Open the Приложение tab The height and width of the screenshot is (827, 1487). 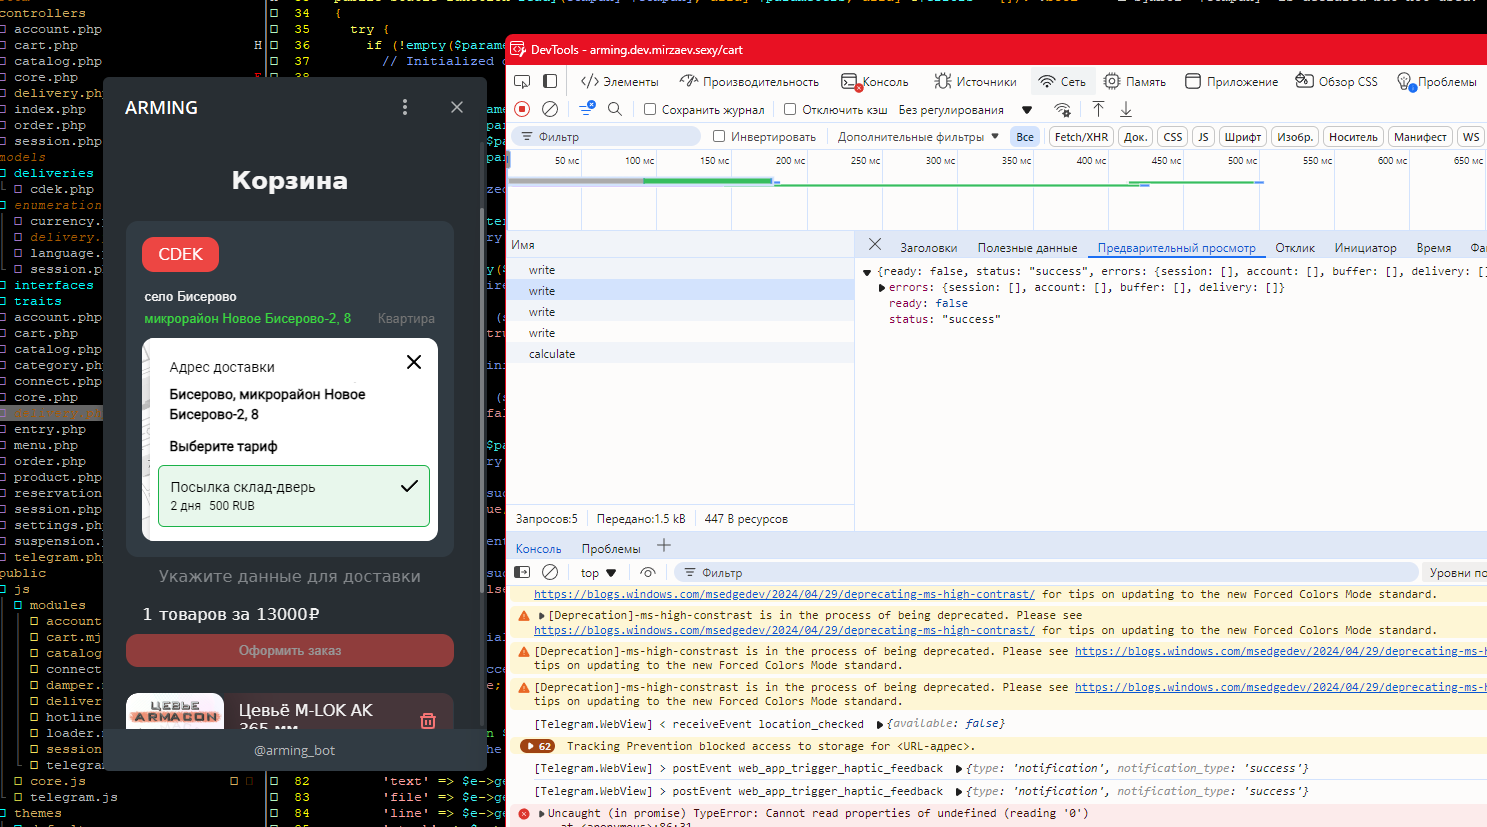[x=1231, y=81]
